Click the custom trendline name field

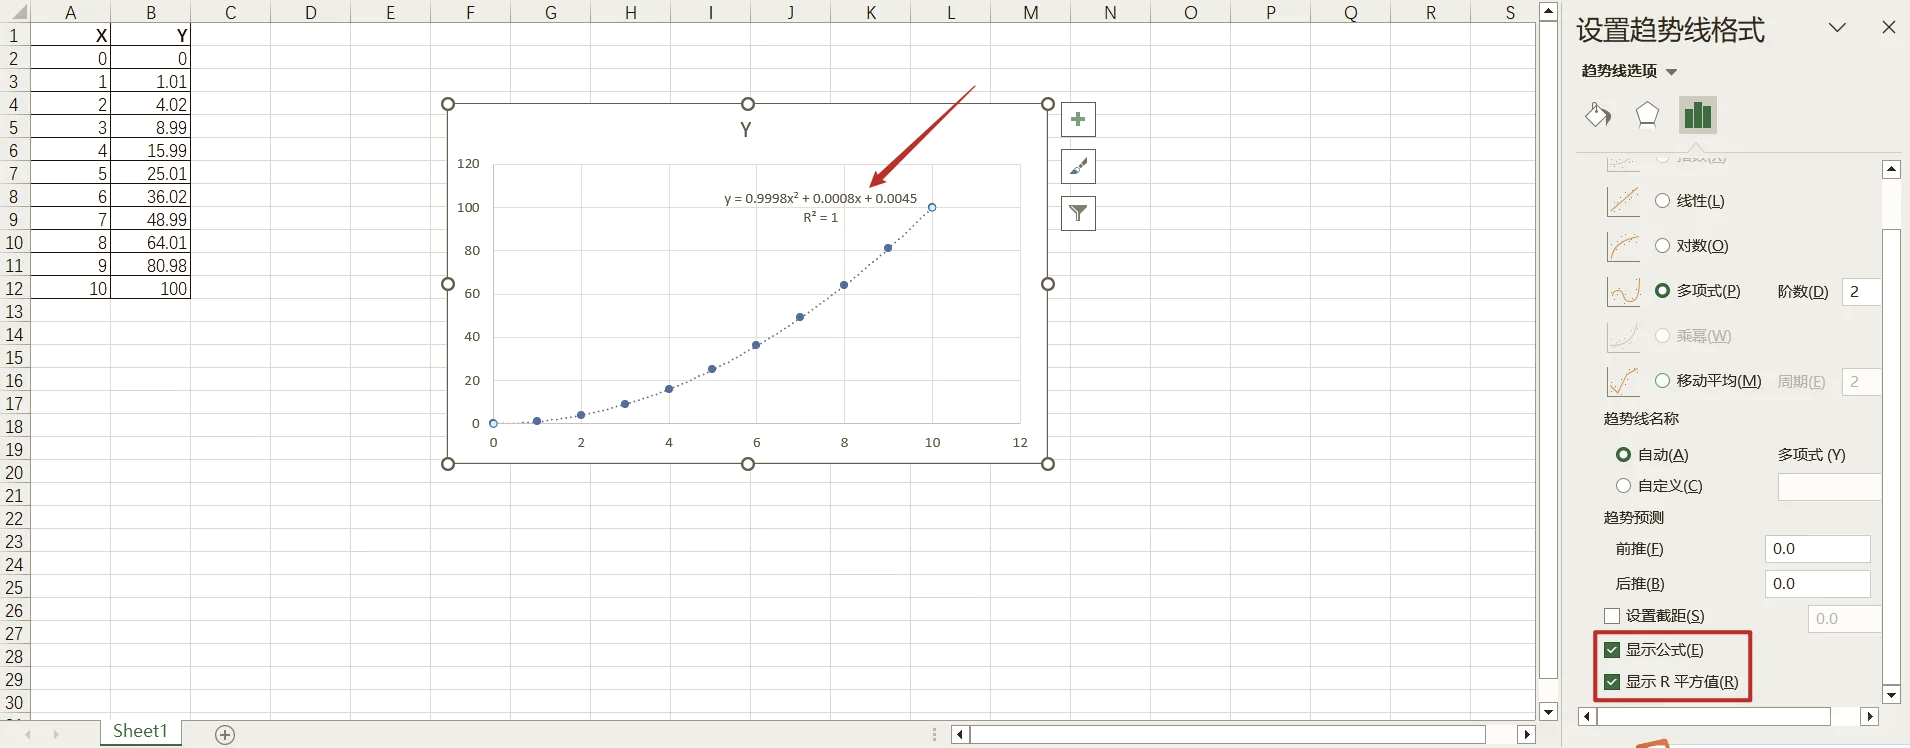[x=1829, y=487]
